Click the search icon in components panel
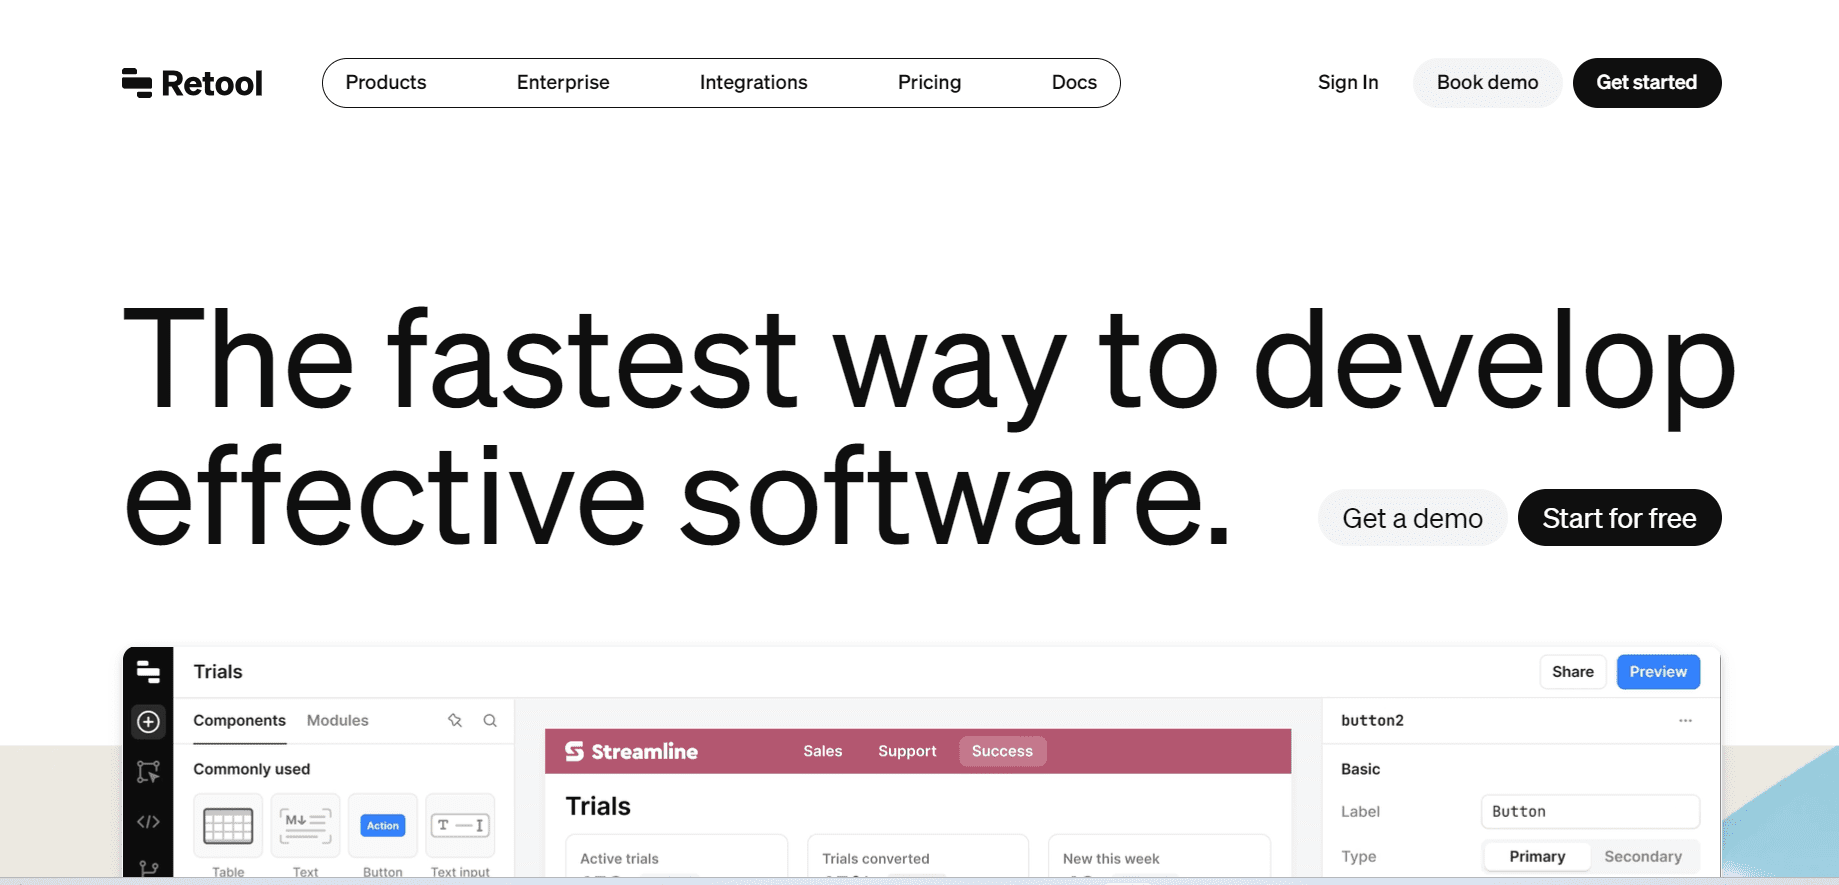 490,720
